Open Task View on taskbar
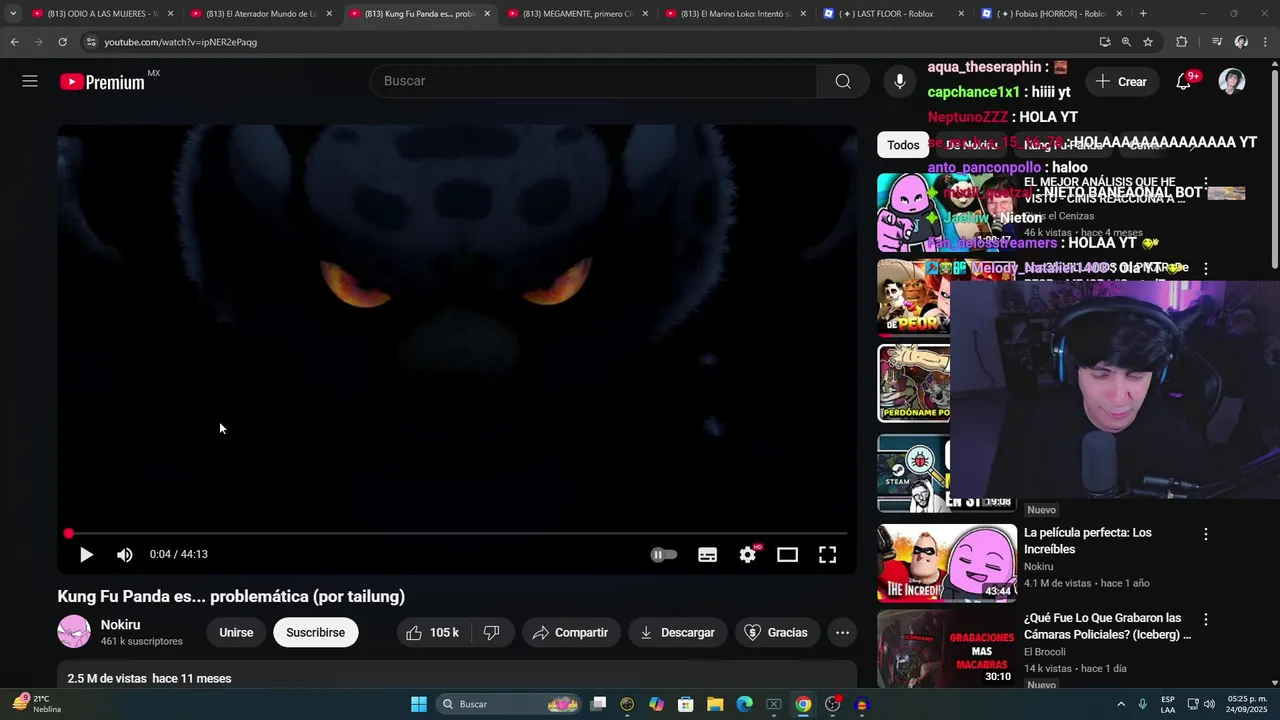Screen dimensions: 1280x720 (598, 704)
